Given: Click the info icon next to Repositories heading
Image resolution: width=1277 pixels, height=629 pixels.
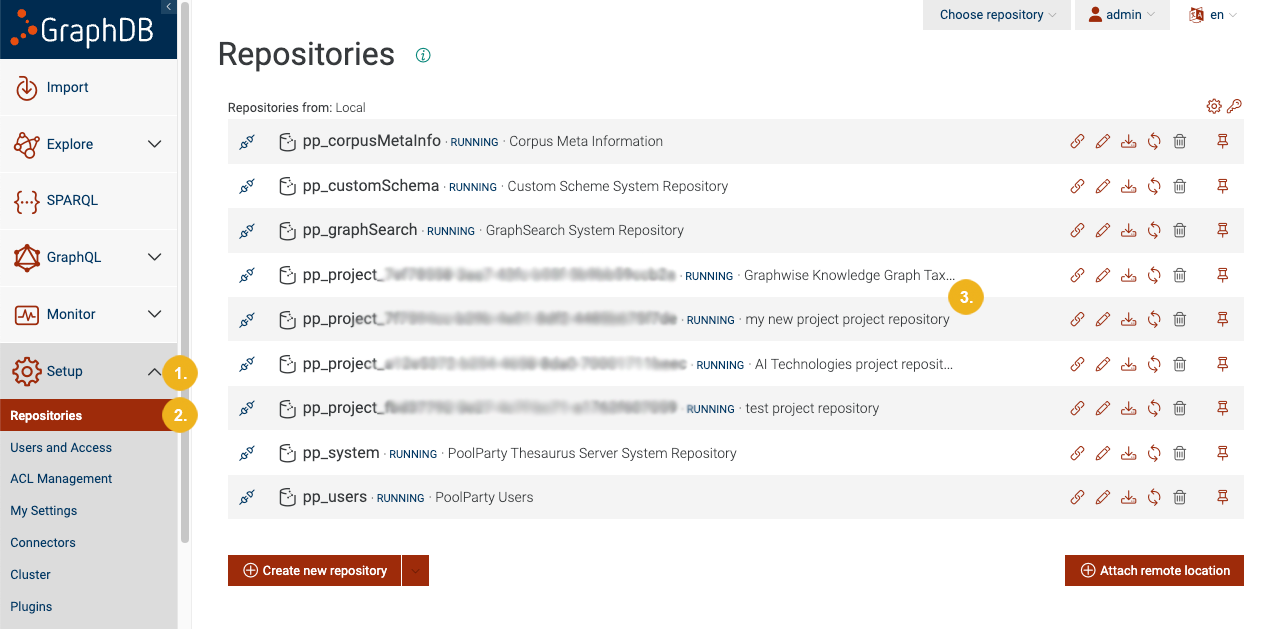Looking at the screenshot, I should [x=423, y=55].
